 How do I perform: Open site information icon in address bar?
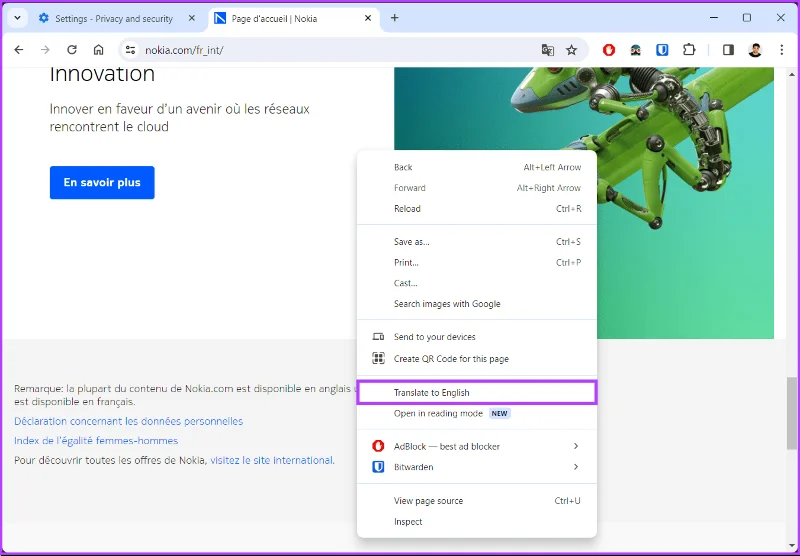(131, 50)
